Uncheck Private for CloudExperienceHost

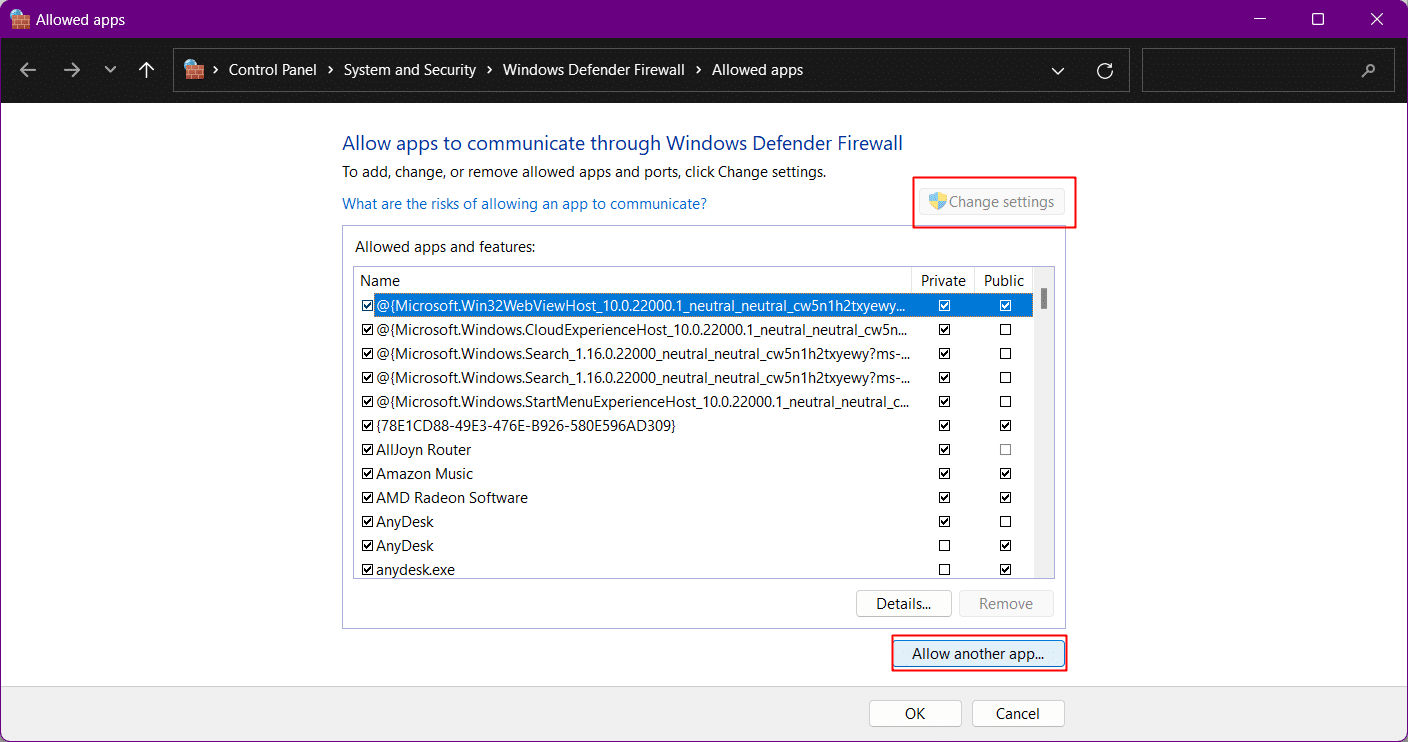(x=944, y=330)
